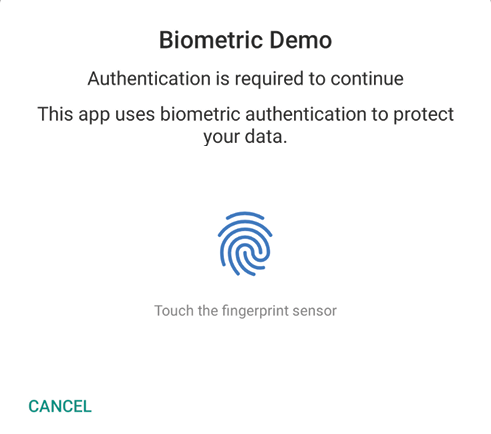Click the teal CANCEL text button
The image size is (491, 434).
pyautogui.click(x=60, y=406)
